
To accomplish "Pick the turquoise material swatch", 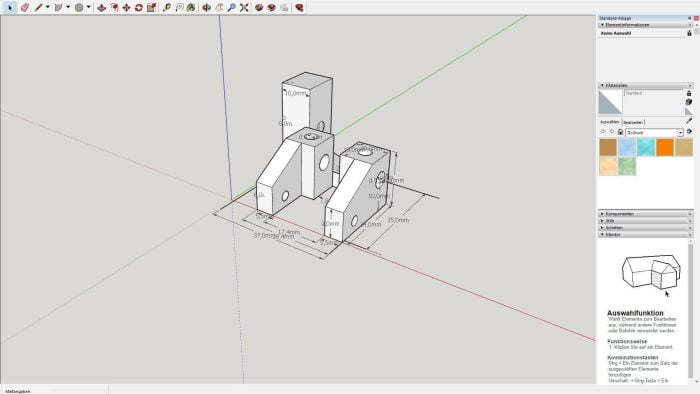I will pyautogui.click(x=646, y=147).
